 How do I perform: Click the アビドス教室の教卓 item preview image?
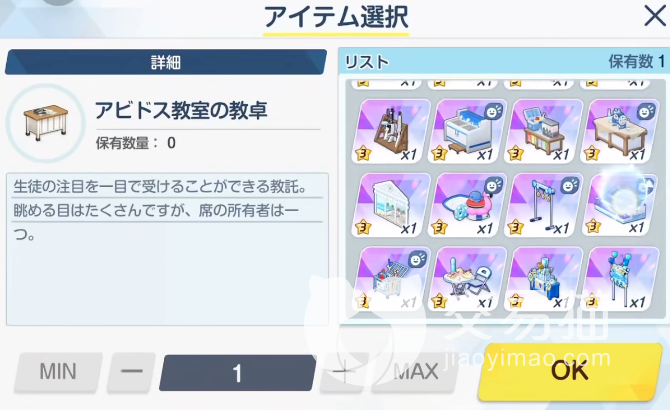46,123
